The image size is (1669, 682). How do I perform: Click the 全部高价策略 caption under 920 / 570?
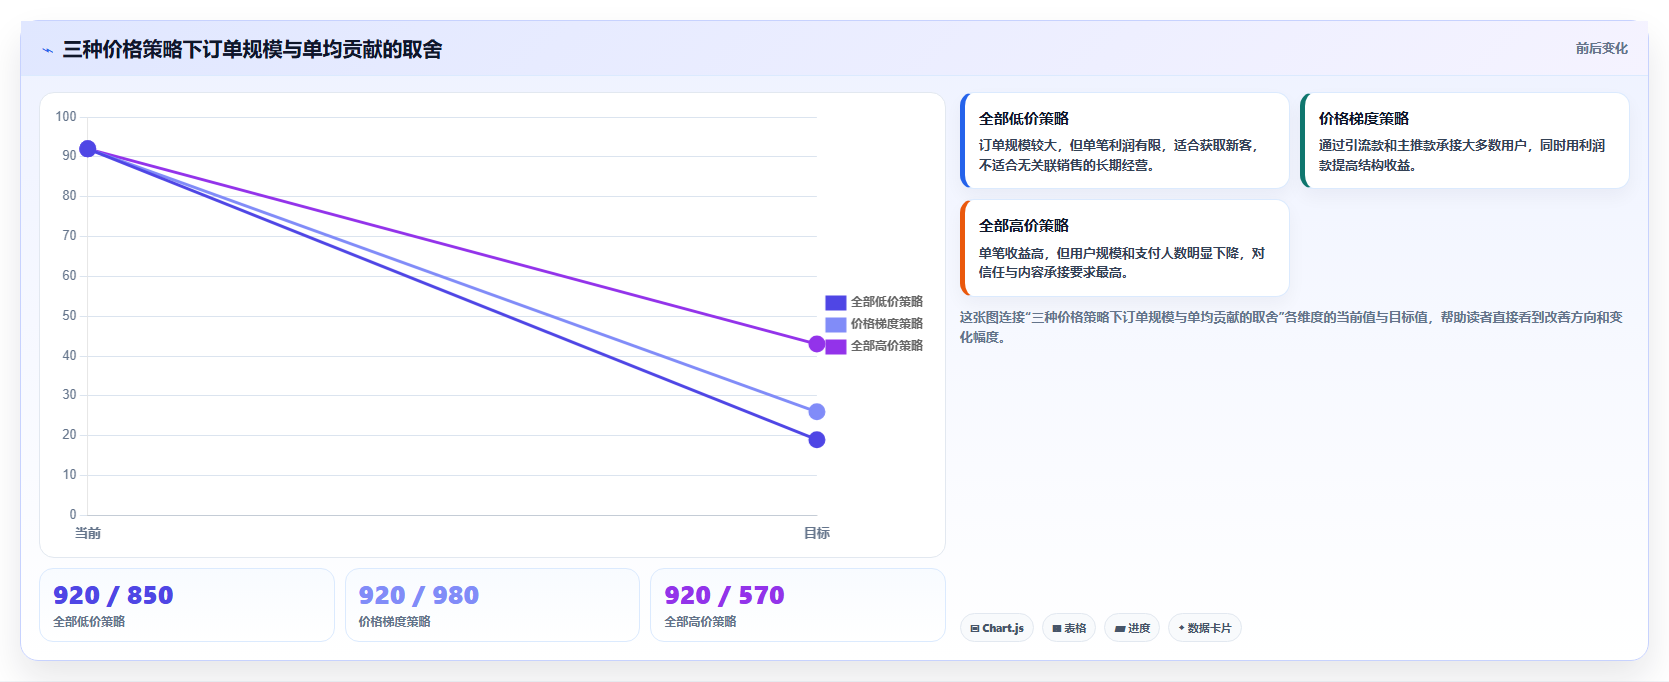click(x=701, y=622)
